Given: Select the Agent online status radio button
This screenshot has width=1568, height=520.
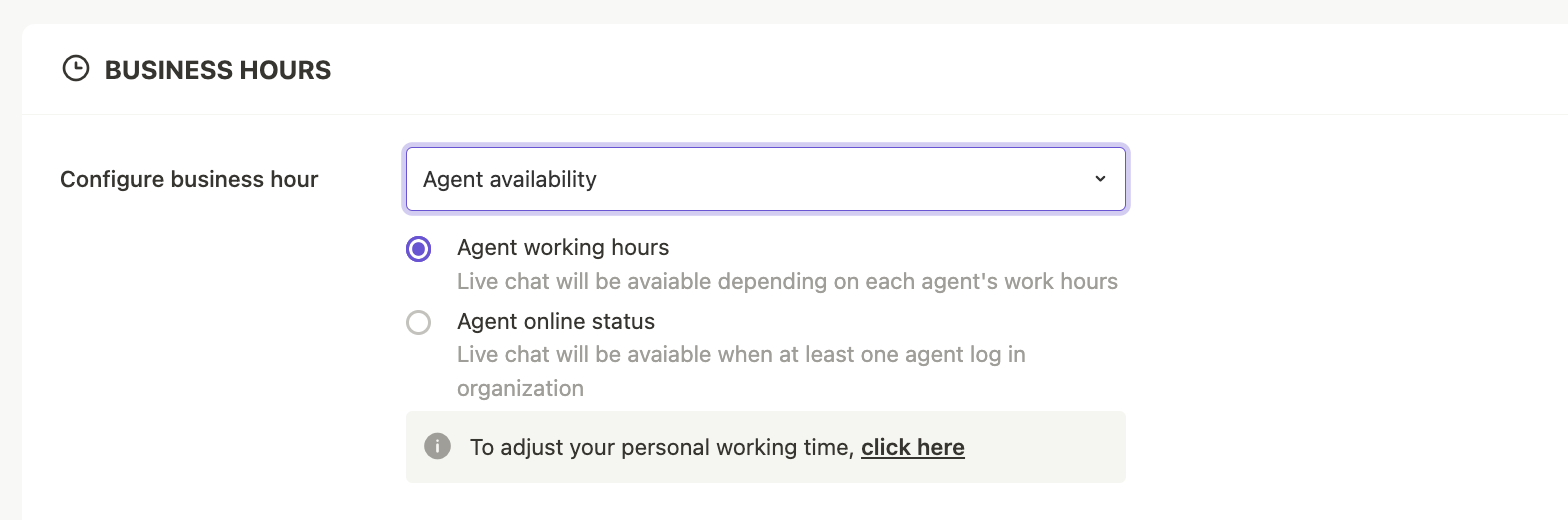Looking at the screenshot, I should tap(418, 322).
